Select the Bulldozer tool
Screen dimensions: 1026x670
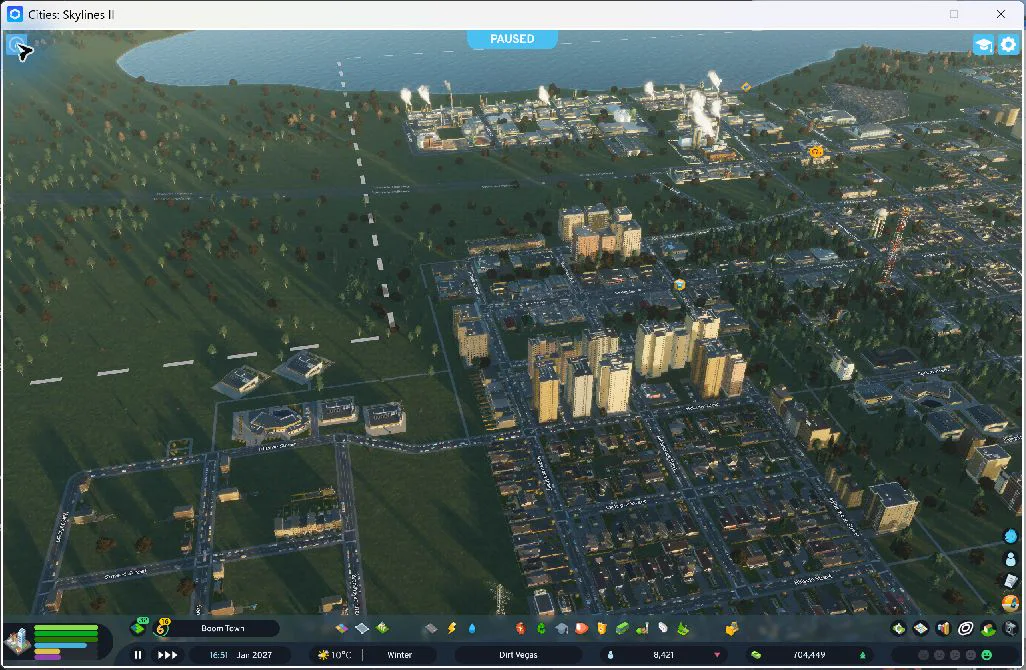(x=732, y=628)
